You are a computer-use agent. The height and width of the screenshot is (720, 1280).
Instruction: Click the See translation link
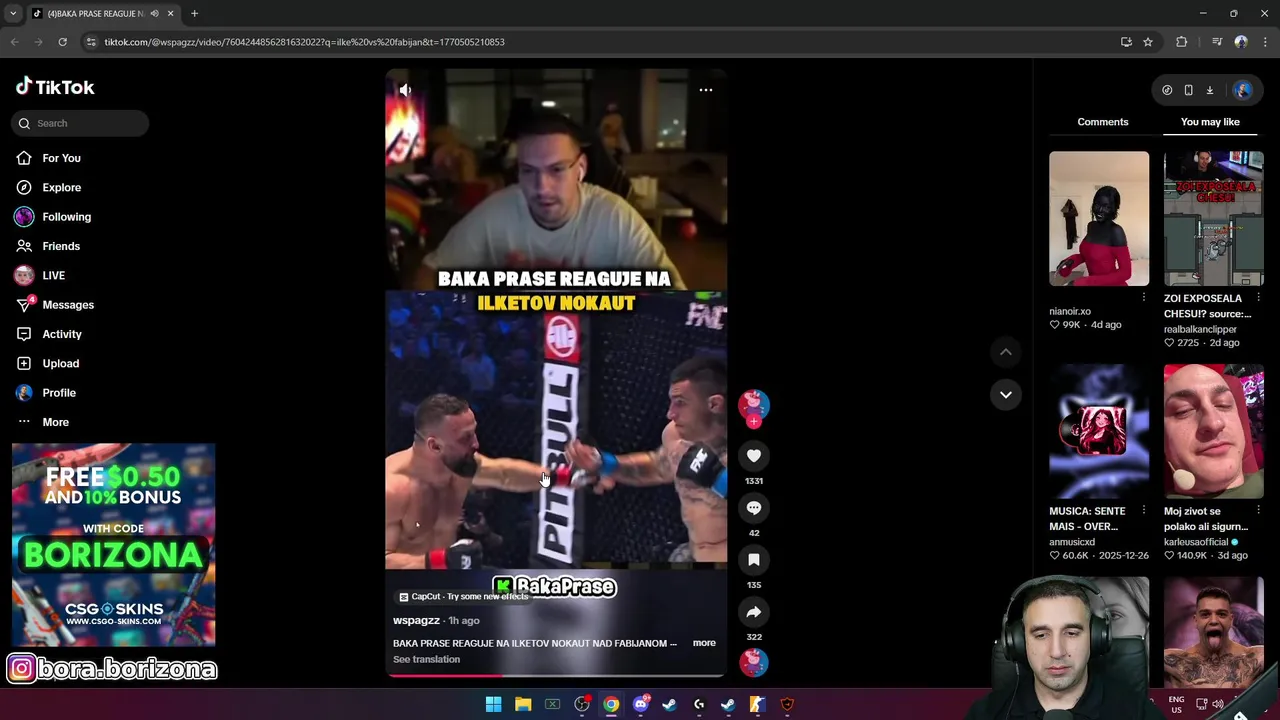click(426, 659)
